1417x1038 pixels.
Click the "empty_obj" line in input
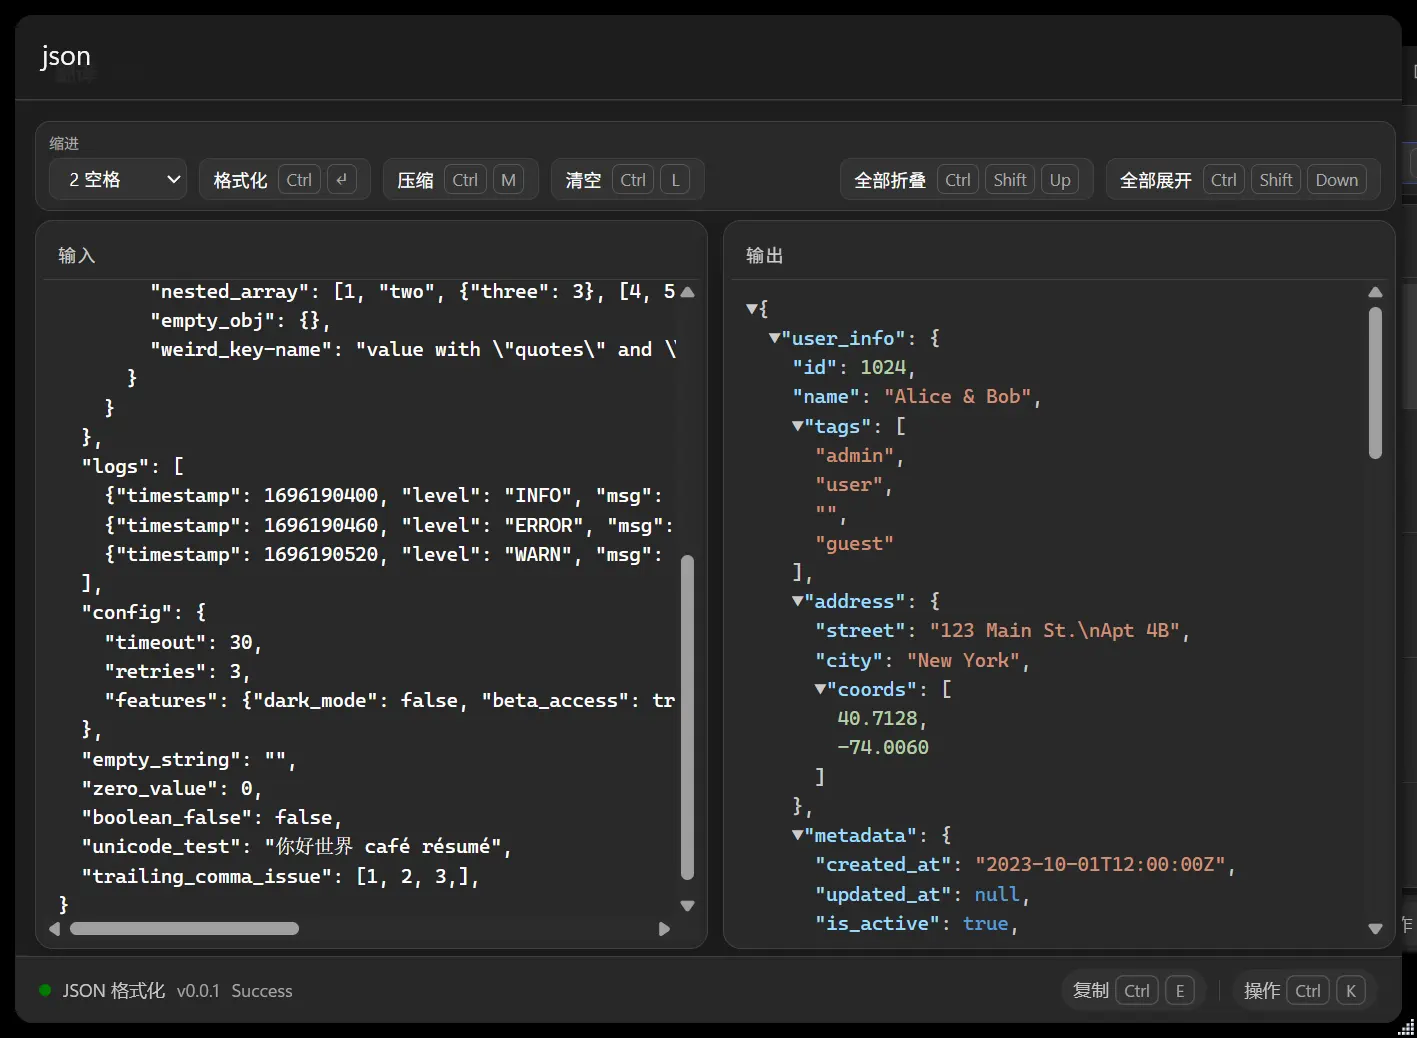click(240, 321)
